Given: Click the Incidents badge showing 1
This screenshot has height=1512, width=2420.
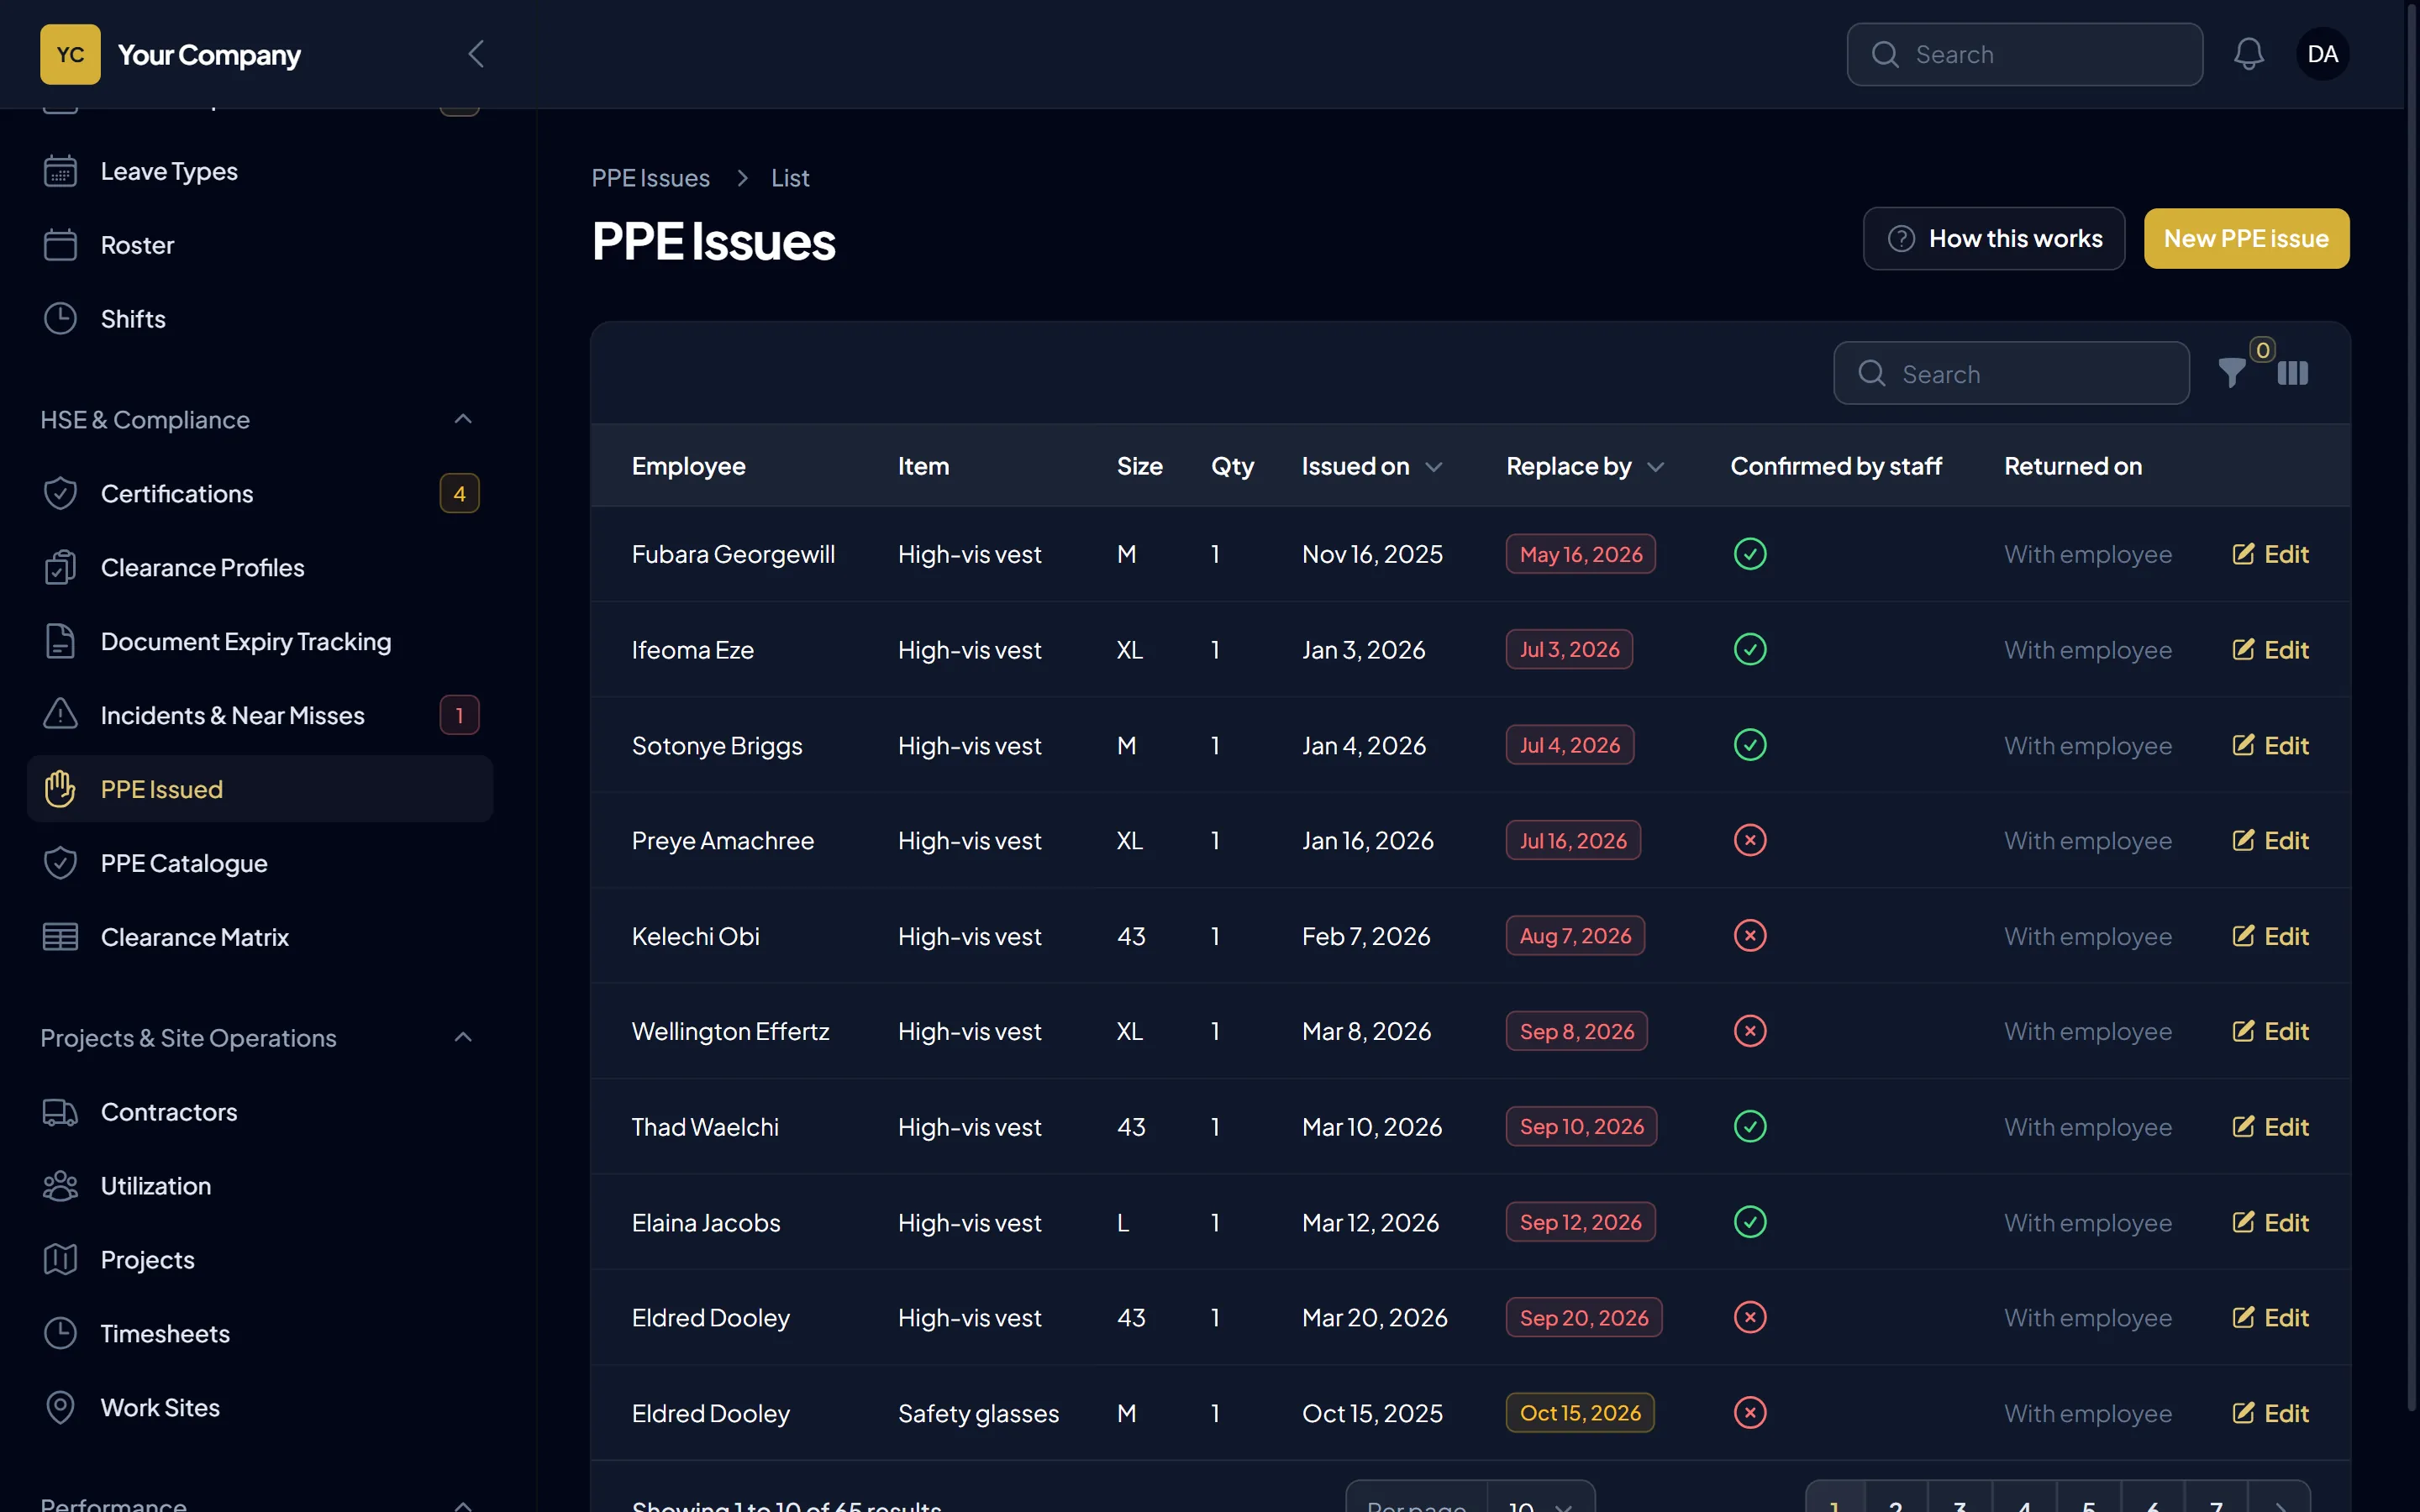Looking at the screenshot, I should click(x=459, y=715).
